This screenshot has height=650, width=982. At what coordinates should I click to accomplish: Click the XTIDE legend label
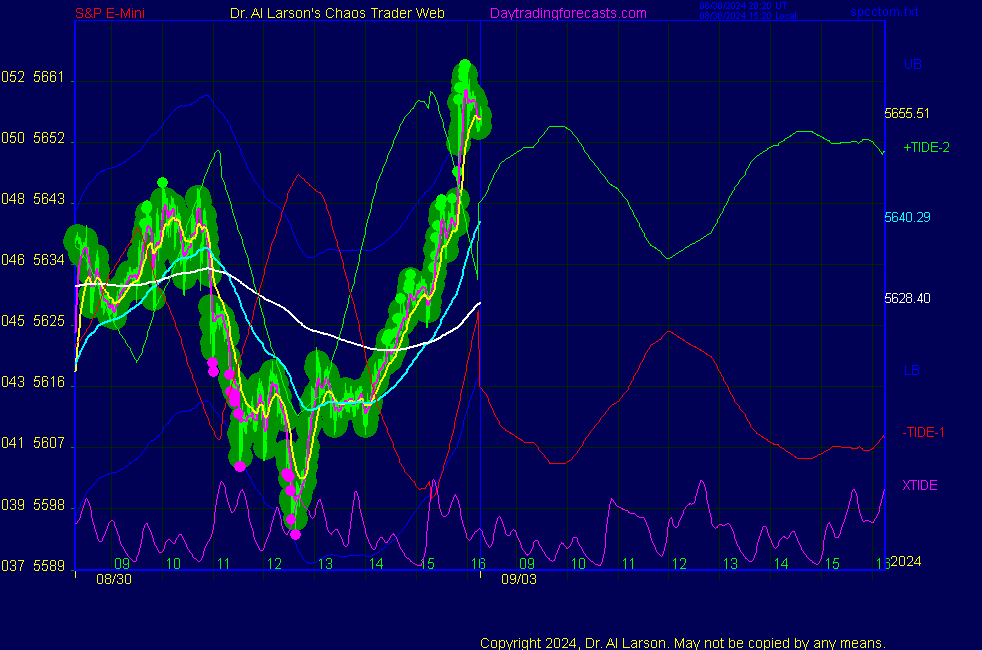click(x=919, y=485)
